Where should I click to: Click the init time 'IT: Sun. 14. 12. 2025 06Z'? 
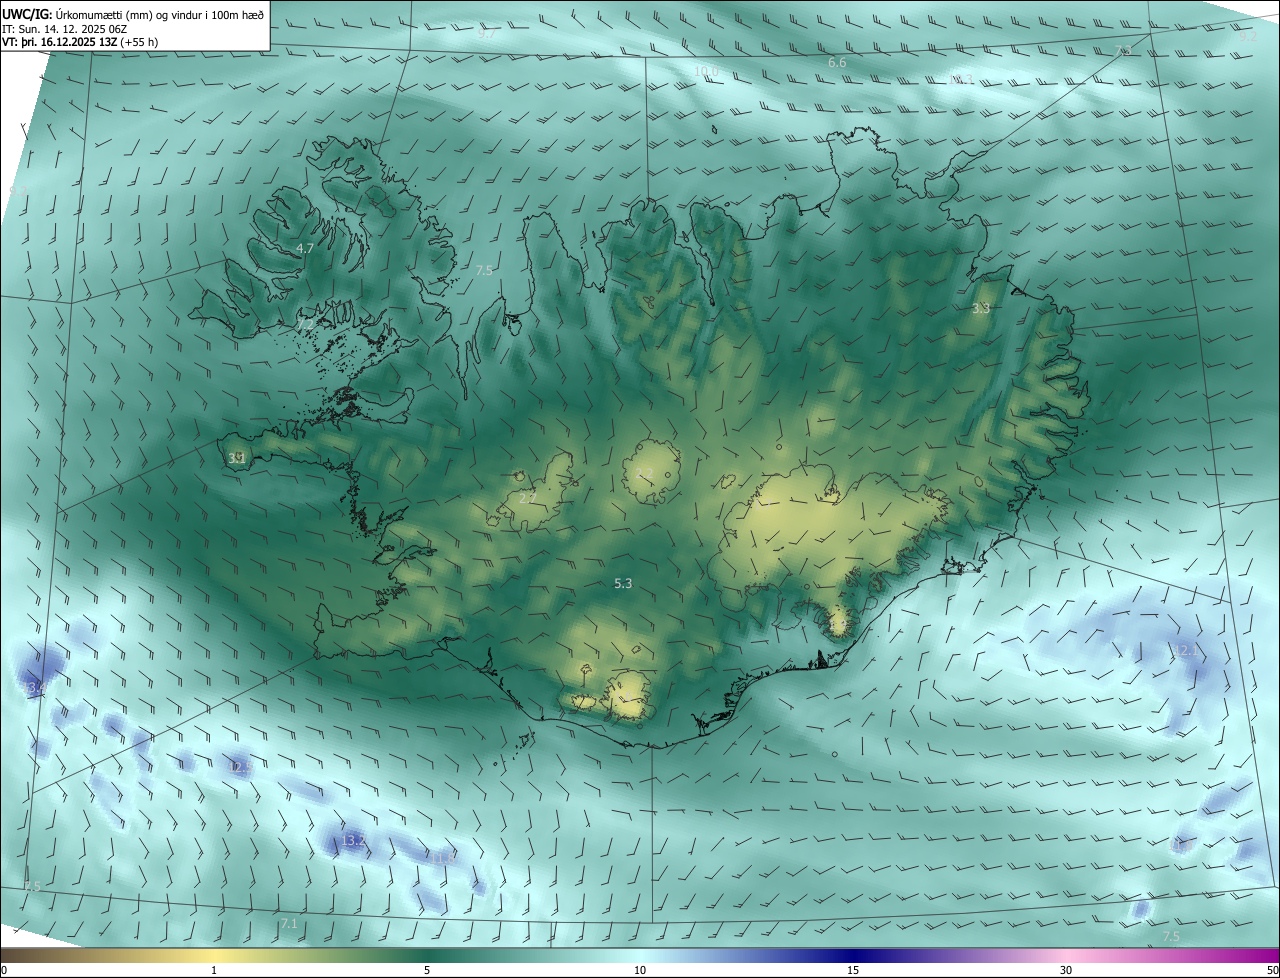click(x=67, y=28)
